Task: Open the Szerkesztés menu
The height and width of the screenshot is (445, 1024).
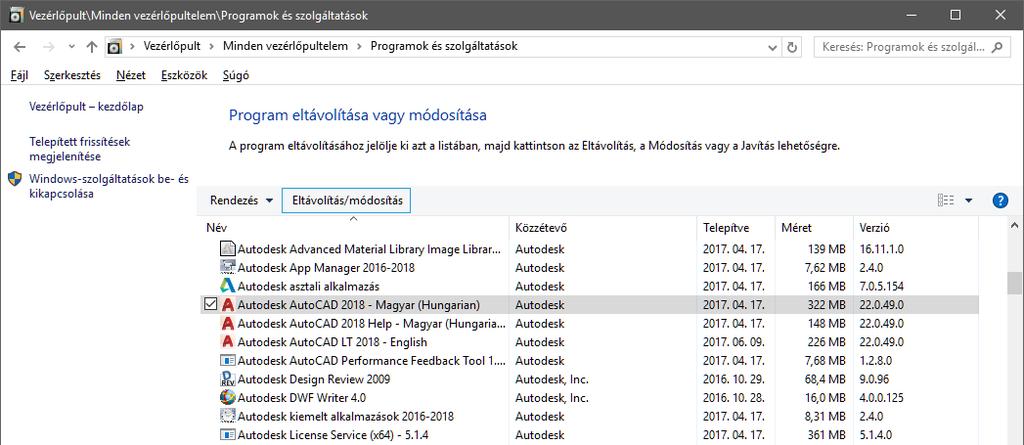Action: 72,75
